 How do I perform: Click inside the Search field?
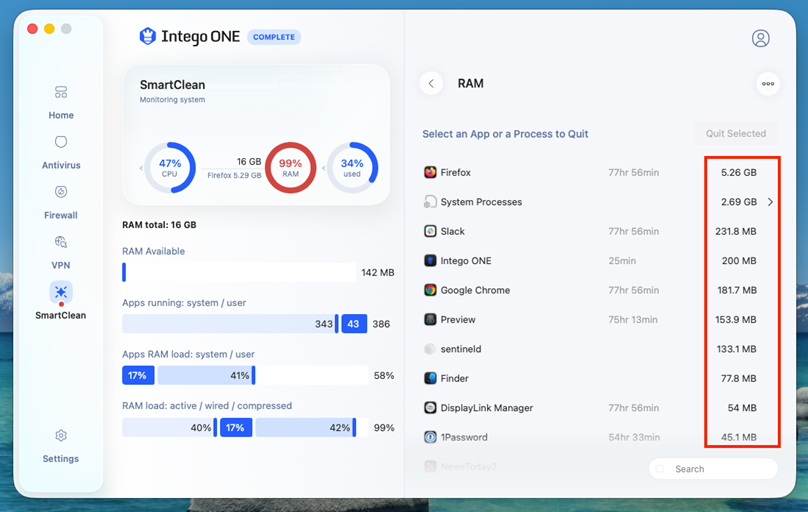point(713,469)
